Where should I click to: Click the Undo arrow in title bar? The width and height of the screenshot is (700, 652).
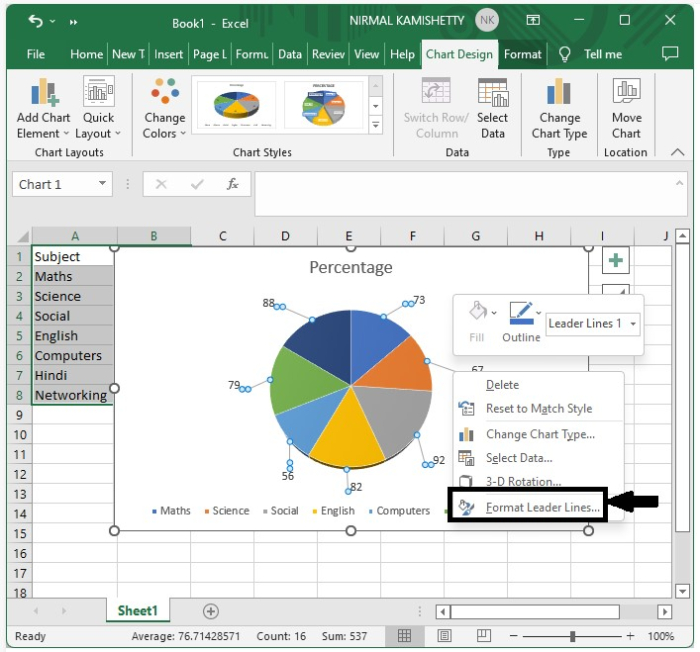pyautogui.click(x=35, y=21)
